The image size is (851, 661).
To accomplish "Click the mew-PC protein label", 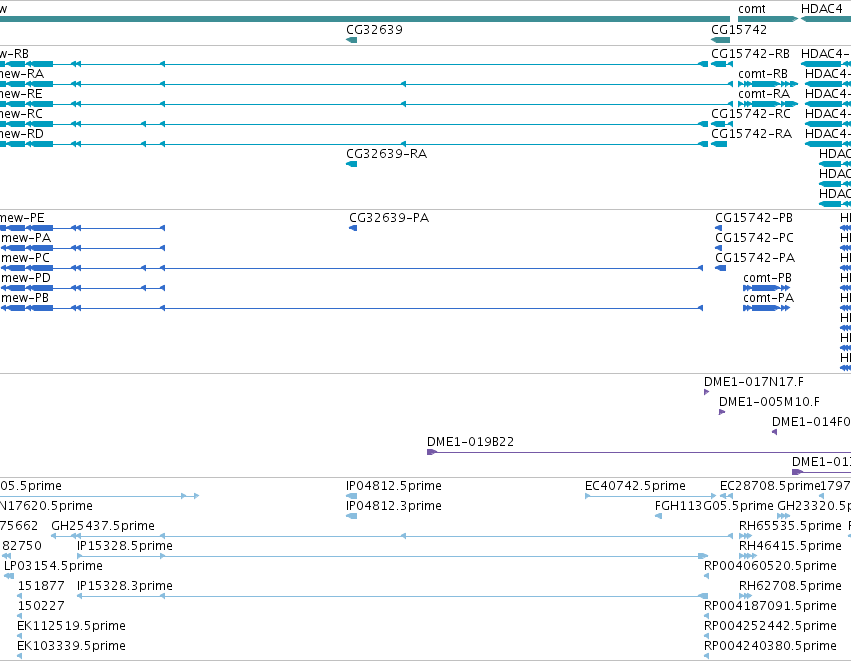I will [26, 258].
